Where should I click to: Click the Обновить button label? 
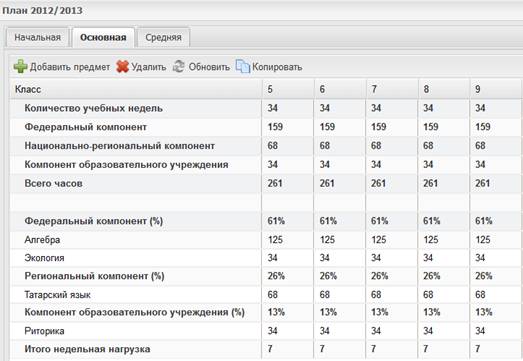click(209, 67)
